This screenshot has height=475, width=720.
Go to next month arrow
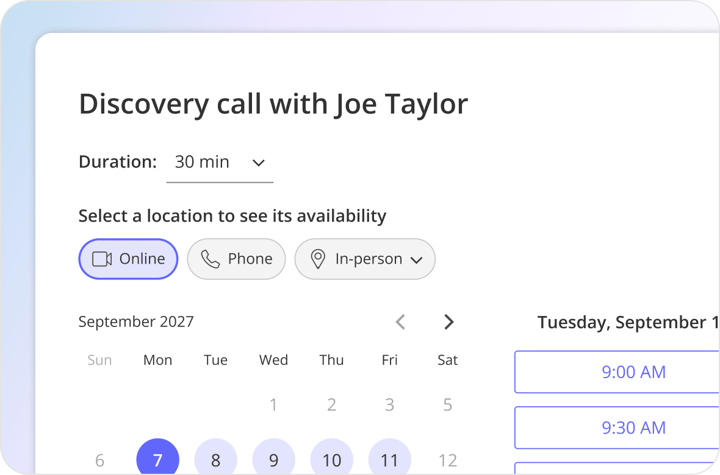coord(449,322)
